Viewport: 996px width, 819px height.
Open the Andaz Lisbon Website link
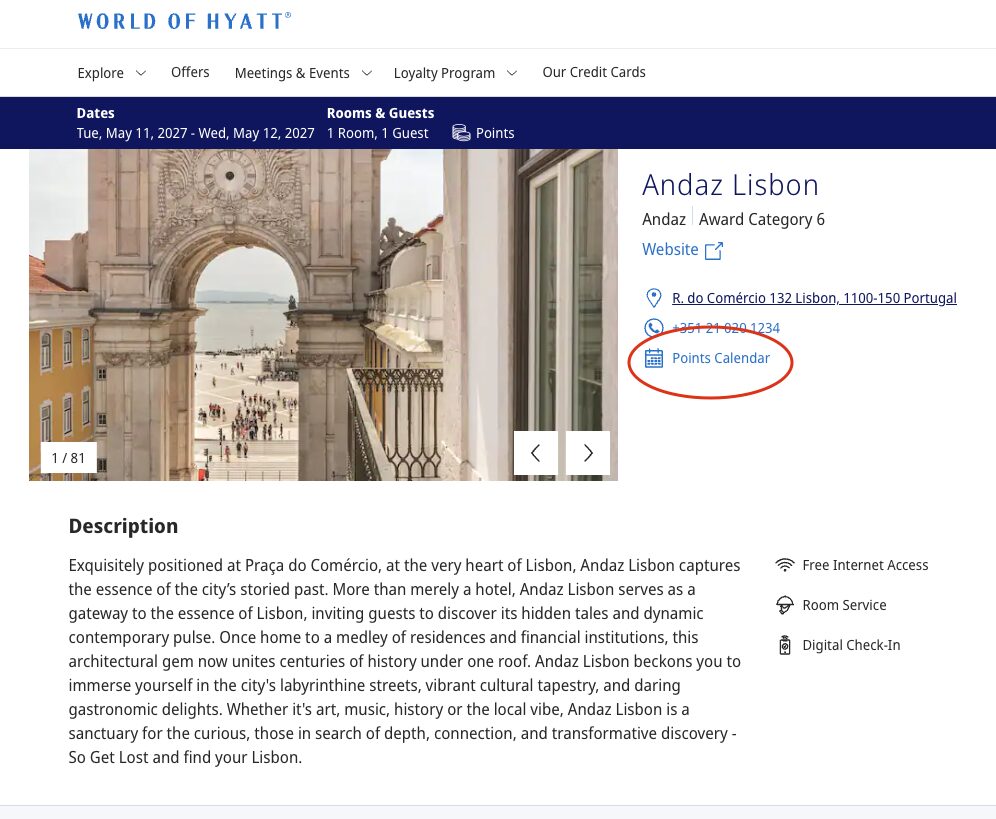pyautogui.click(x=670, y=249)
